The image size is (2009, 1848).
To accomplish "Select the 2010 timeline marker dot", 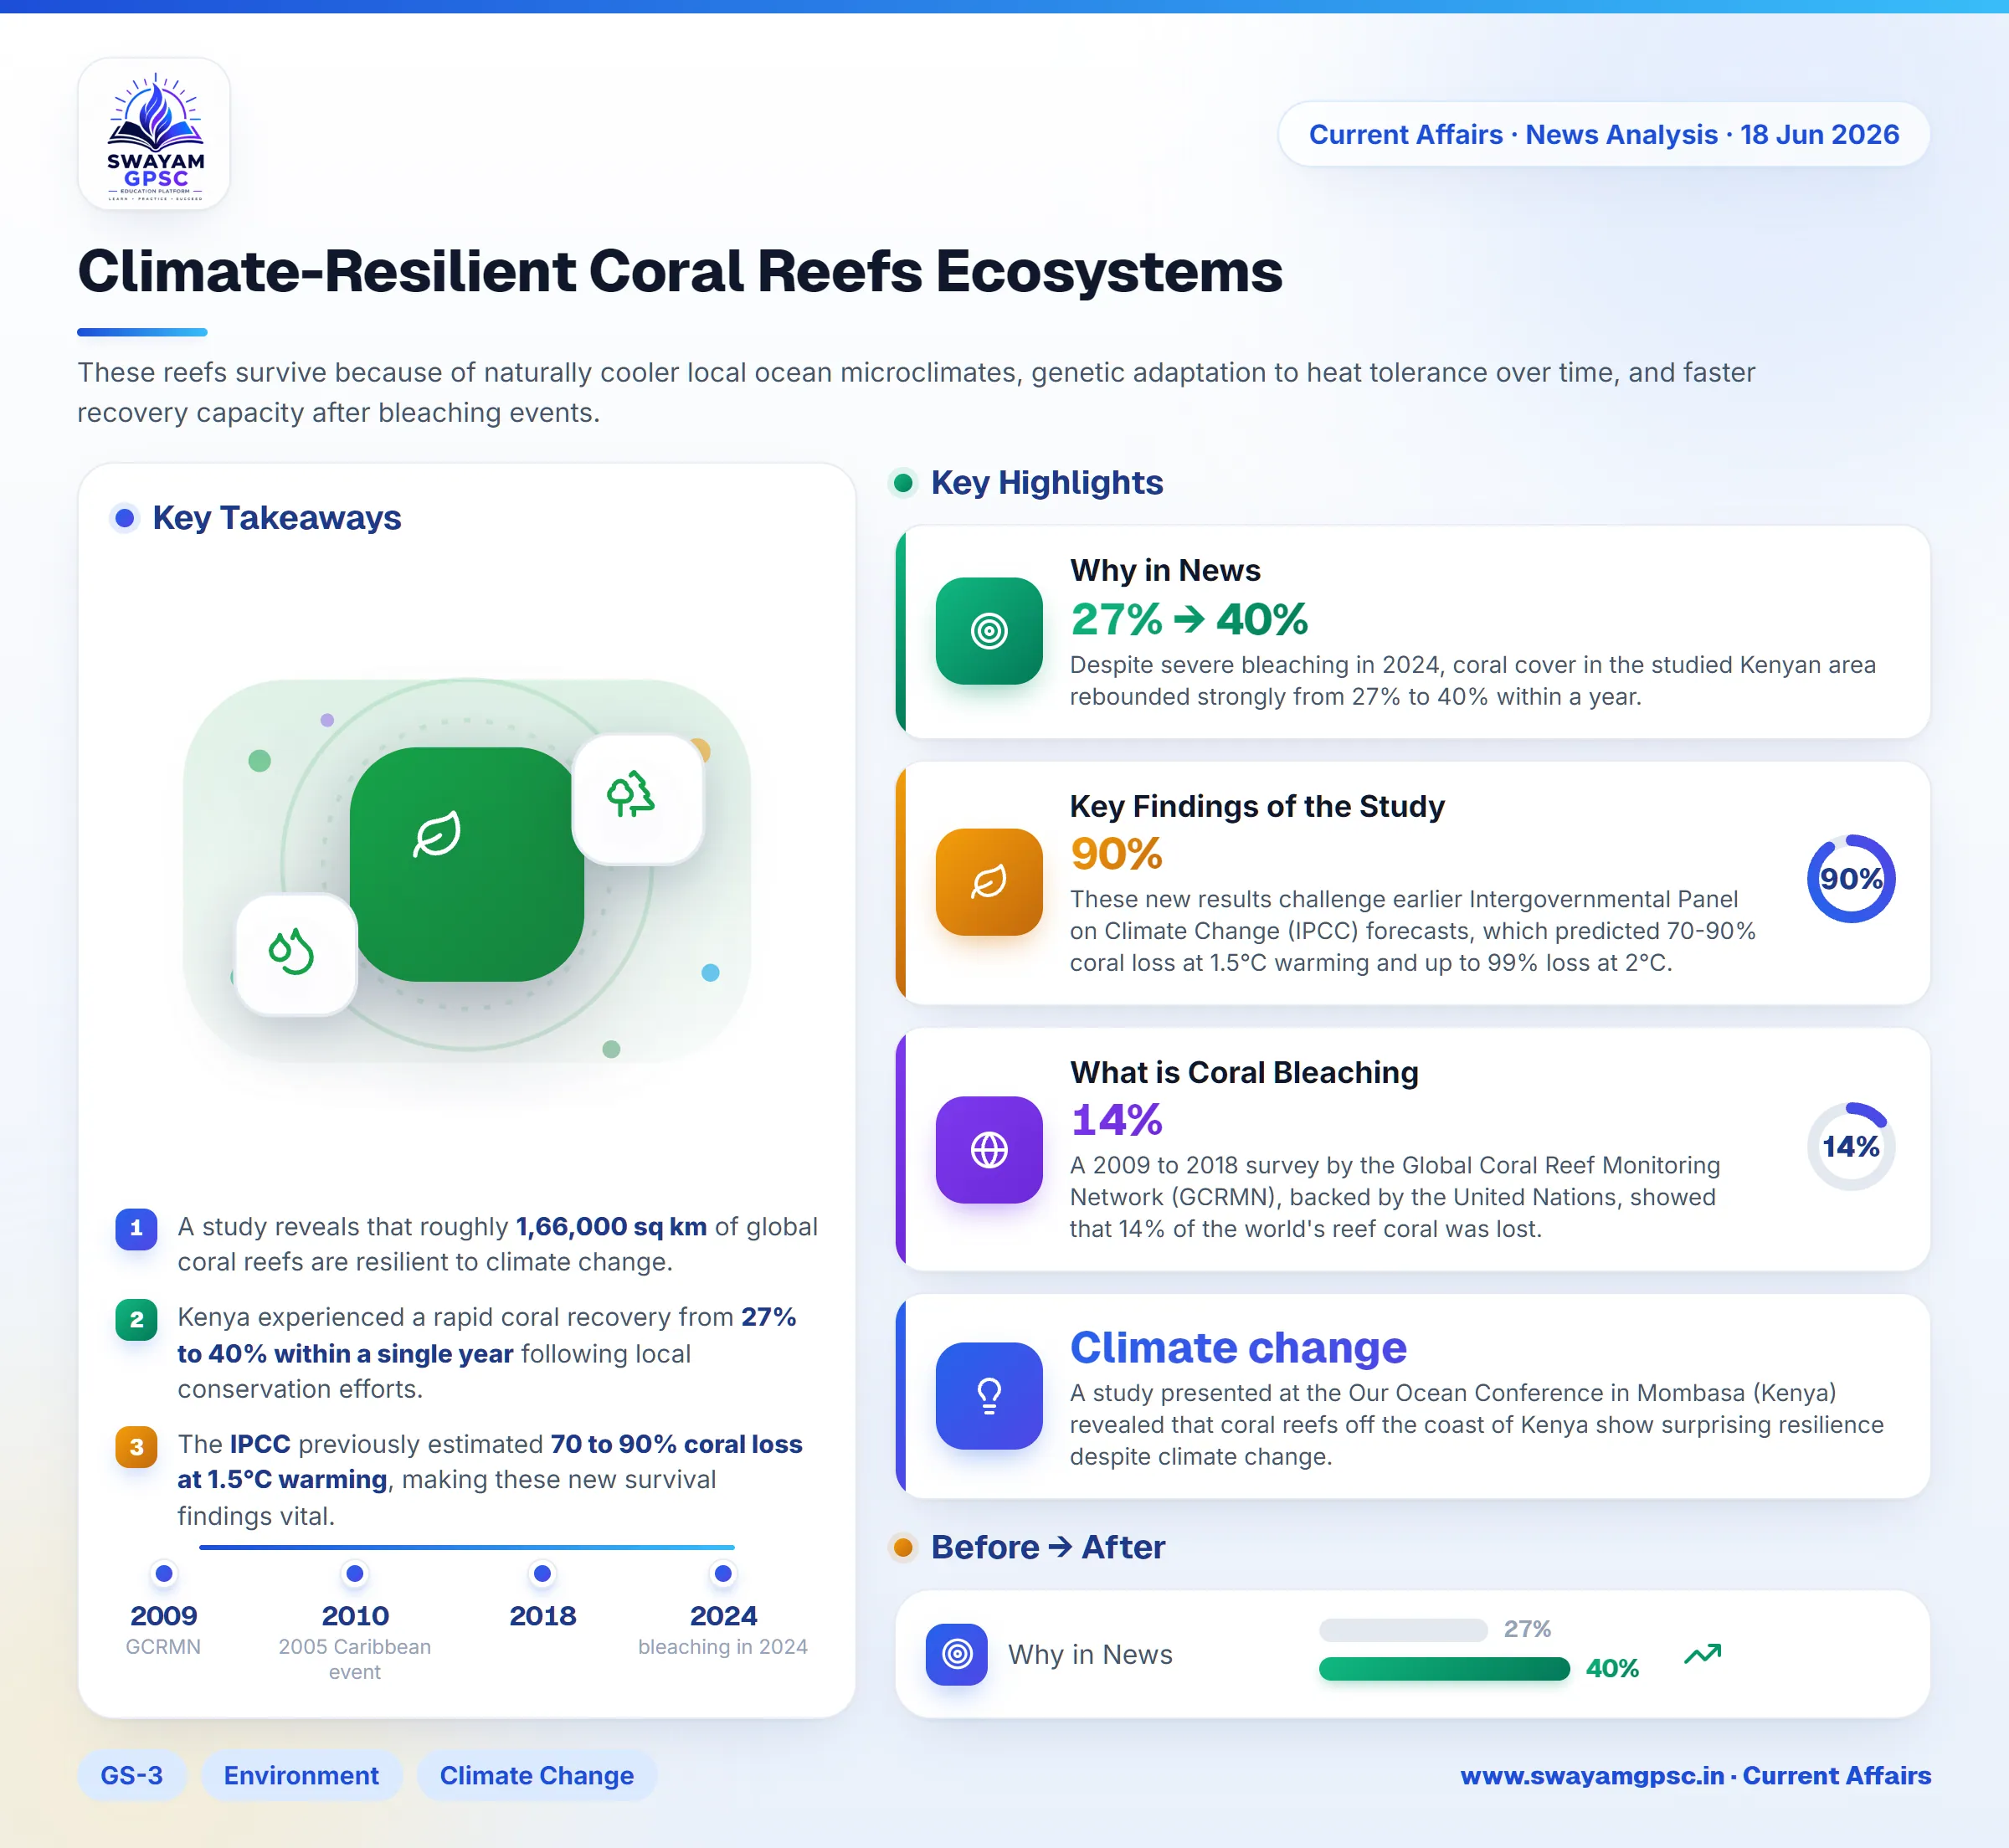I will coord(354,1575).
